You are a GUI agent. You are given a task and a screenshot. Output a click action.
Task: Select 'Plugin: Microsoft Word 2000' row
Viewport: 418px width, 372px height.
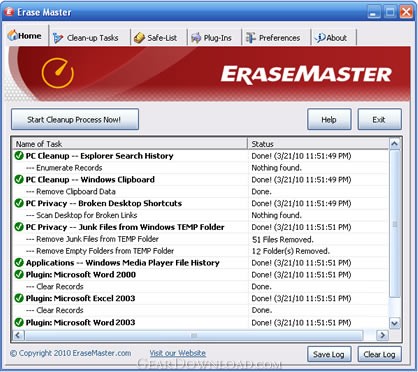(200, 274)
